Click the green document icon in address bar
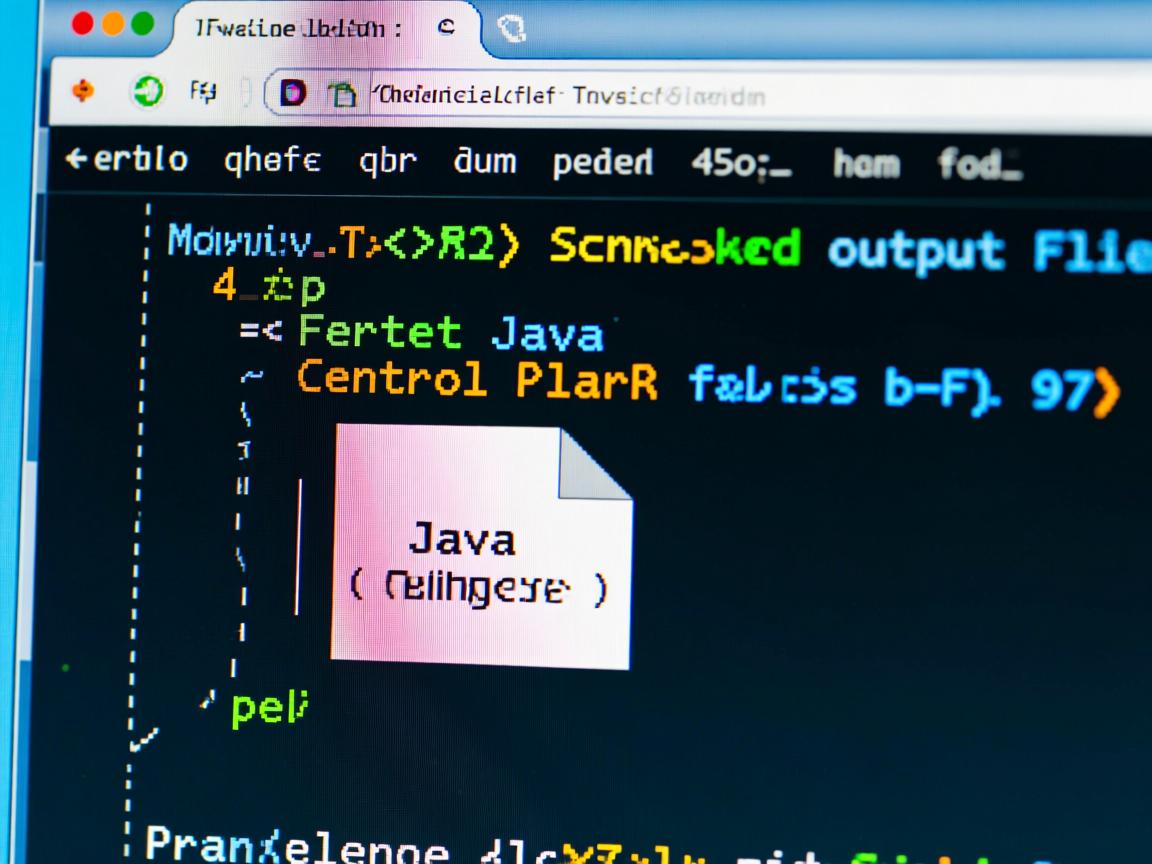This screenshot has height=864, width=1152. pyautogui.click(x=343, y=95)
